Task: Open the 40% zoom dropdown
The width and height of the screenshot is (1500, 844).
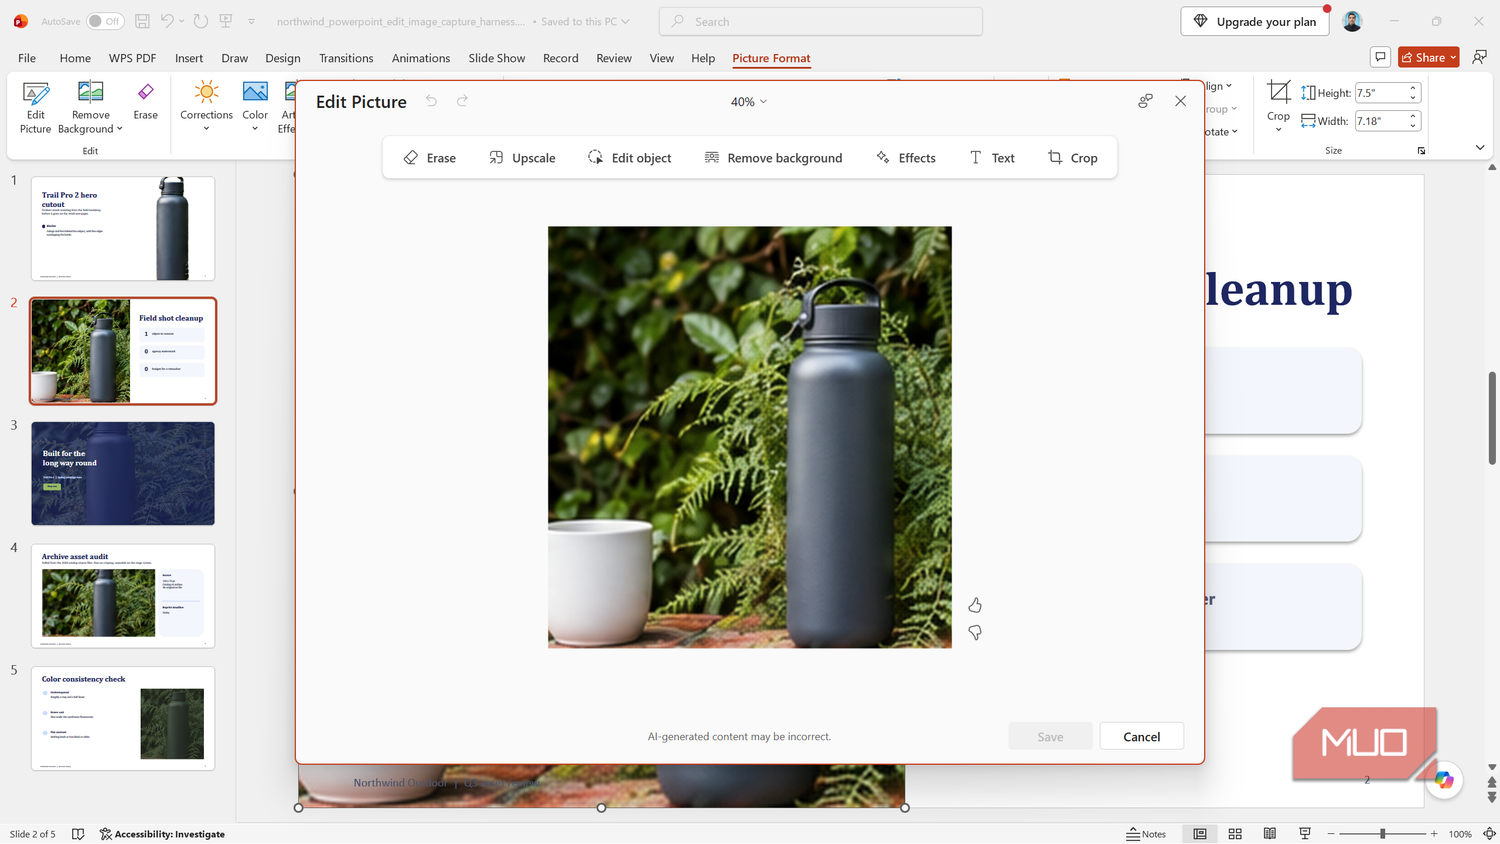Action: pyautogui.click(x=749, y=102)
